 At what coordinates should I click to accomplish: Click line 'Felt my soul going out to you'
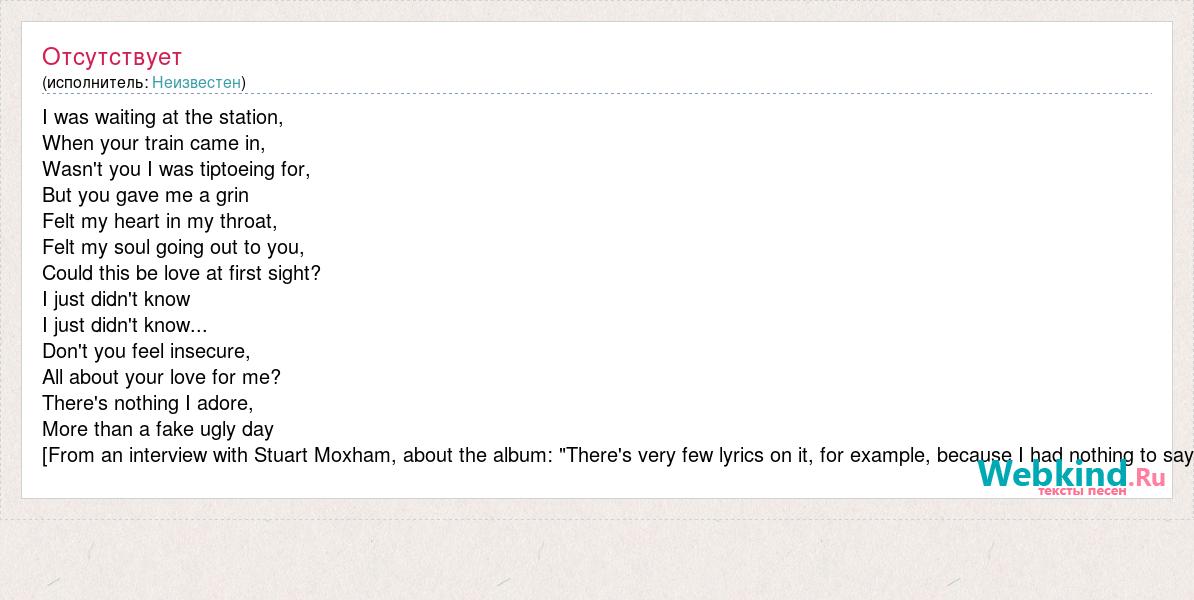[174, 247]
